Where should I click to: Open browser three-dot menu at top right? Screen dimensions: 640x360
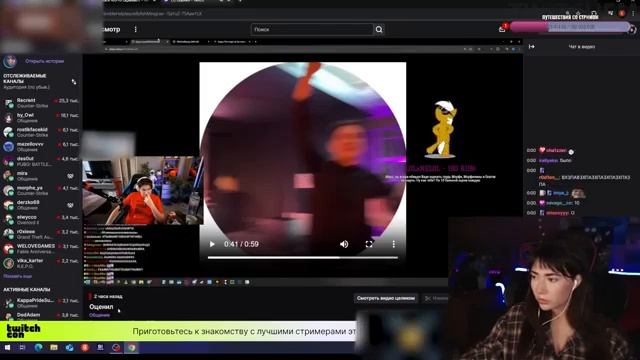coord(633,13)
